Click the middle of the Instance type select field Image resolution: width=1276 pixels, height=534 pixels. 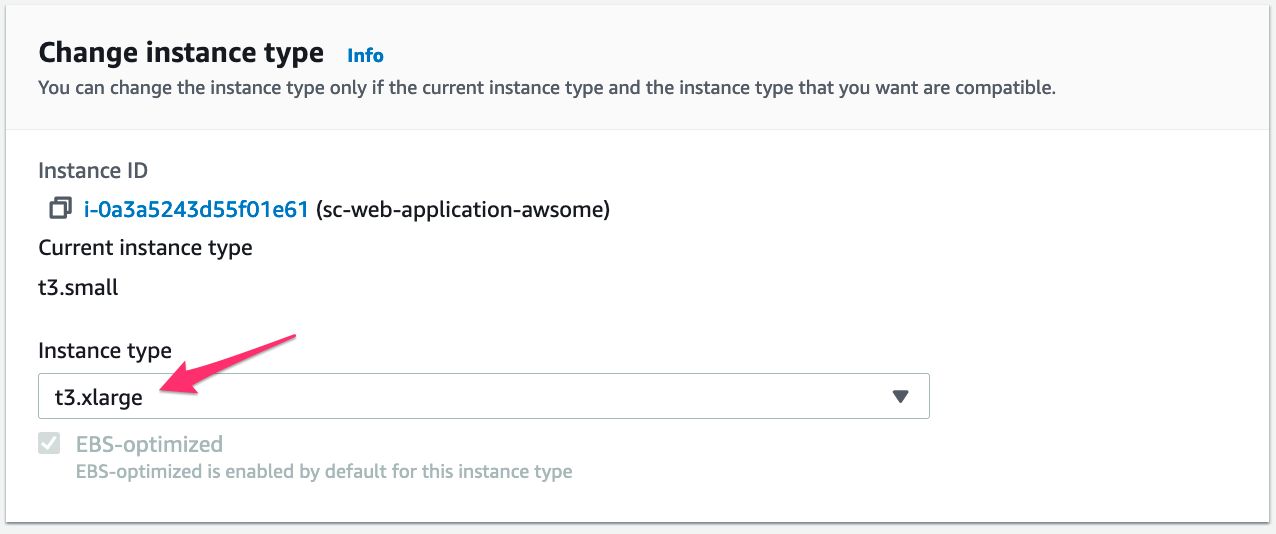(x=483, y=397)
